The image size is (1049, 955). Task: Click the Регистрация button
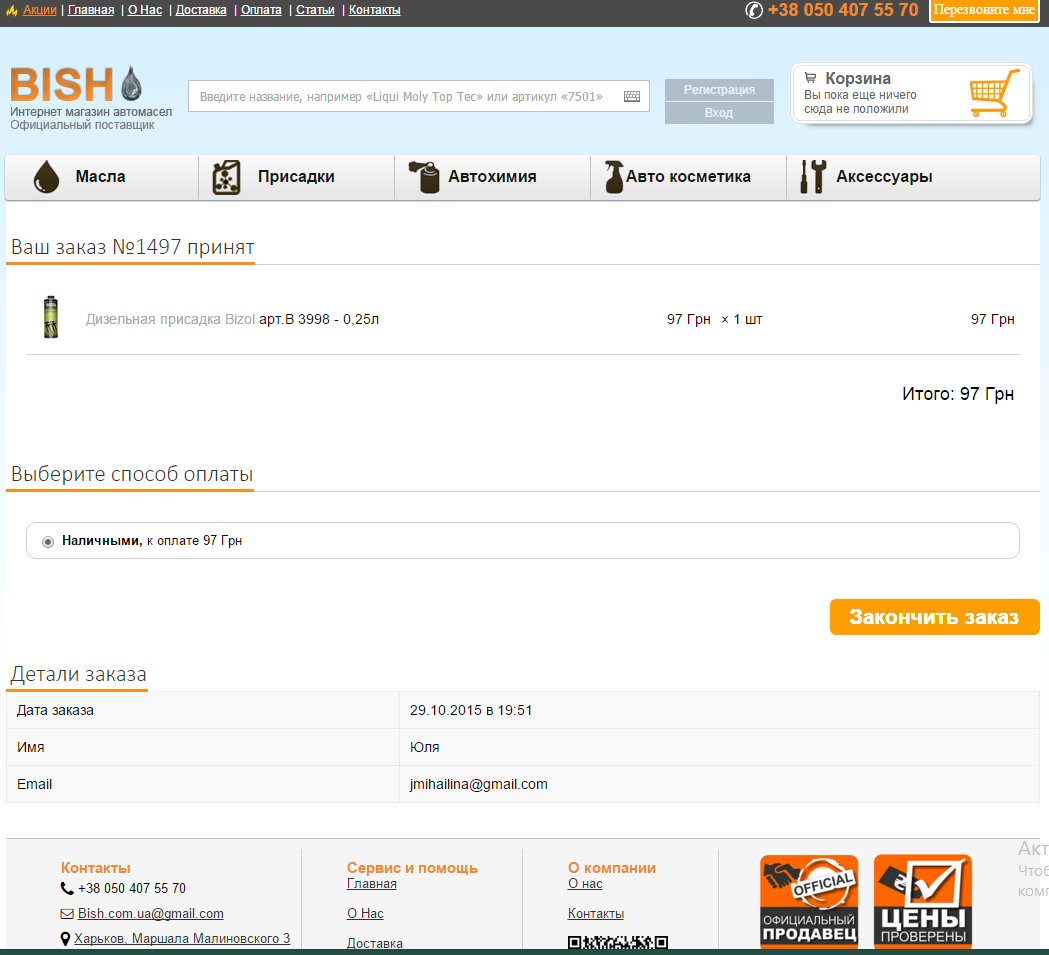[x=719, y=90]
